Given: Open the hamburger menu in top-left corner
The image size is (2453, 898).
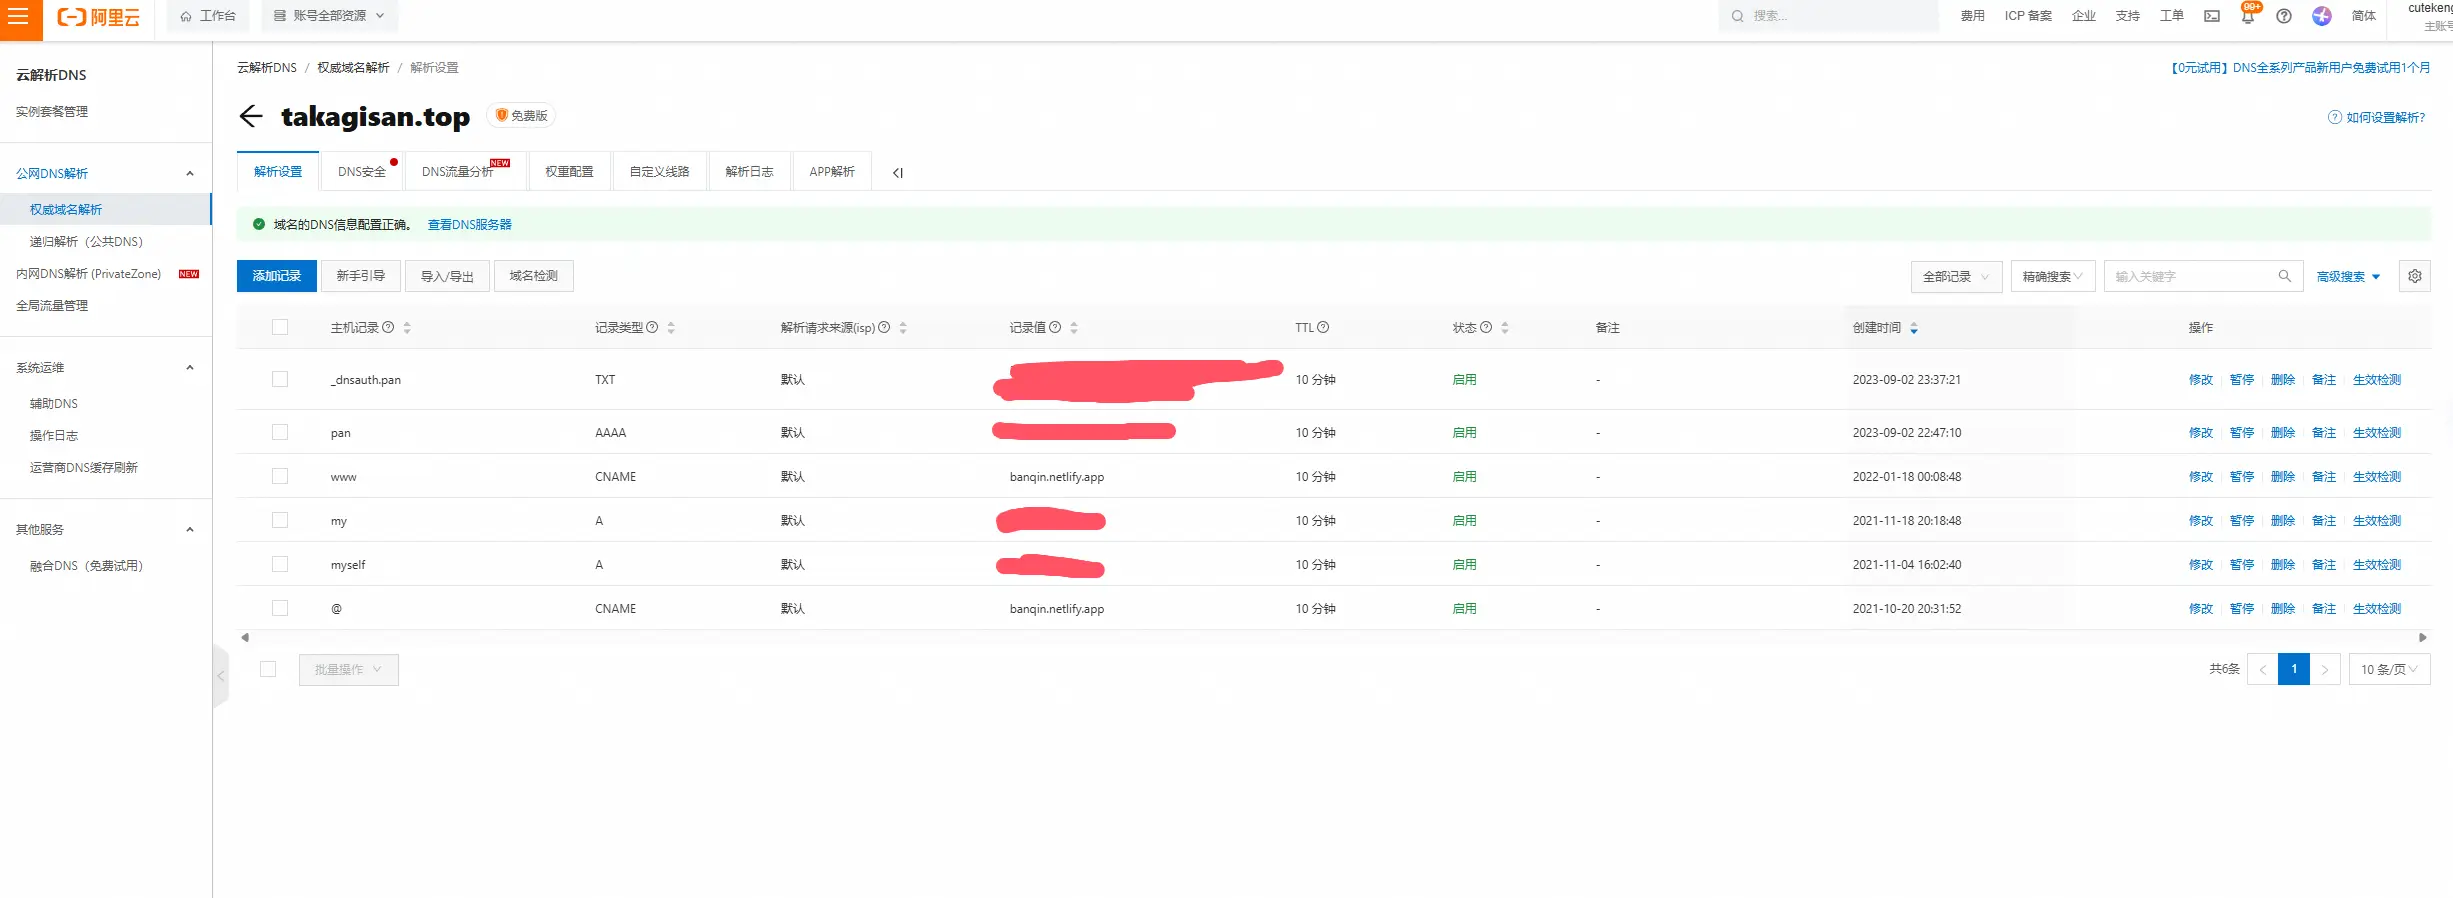Looking at the screenshot, I should click(x=19, y=17).
